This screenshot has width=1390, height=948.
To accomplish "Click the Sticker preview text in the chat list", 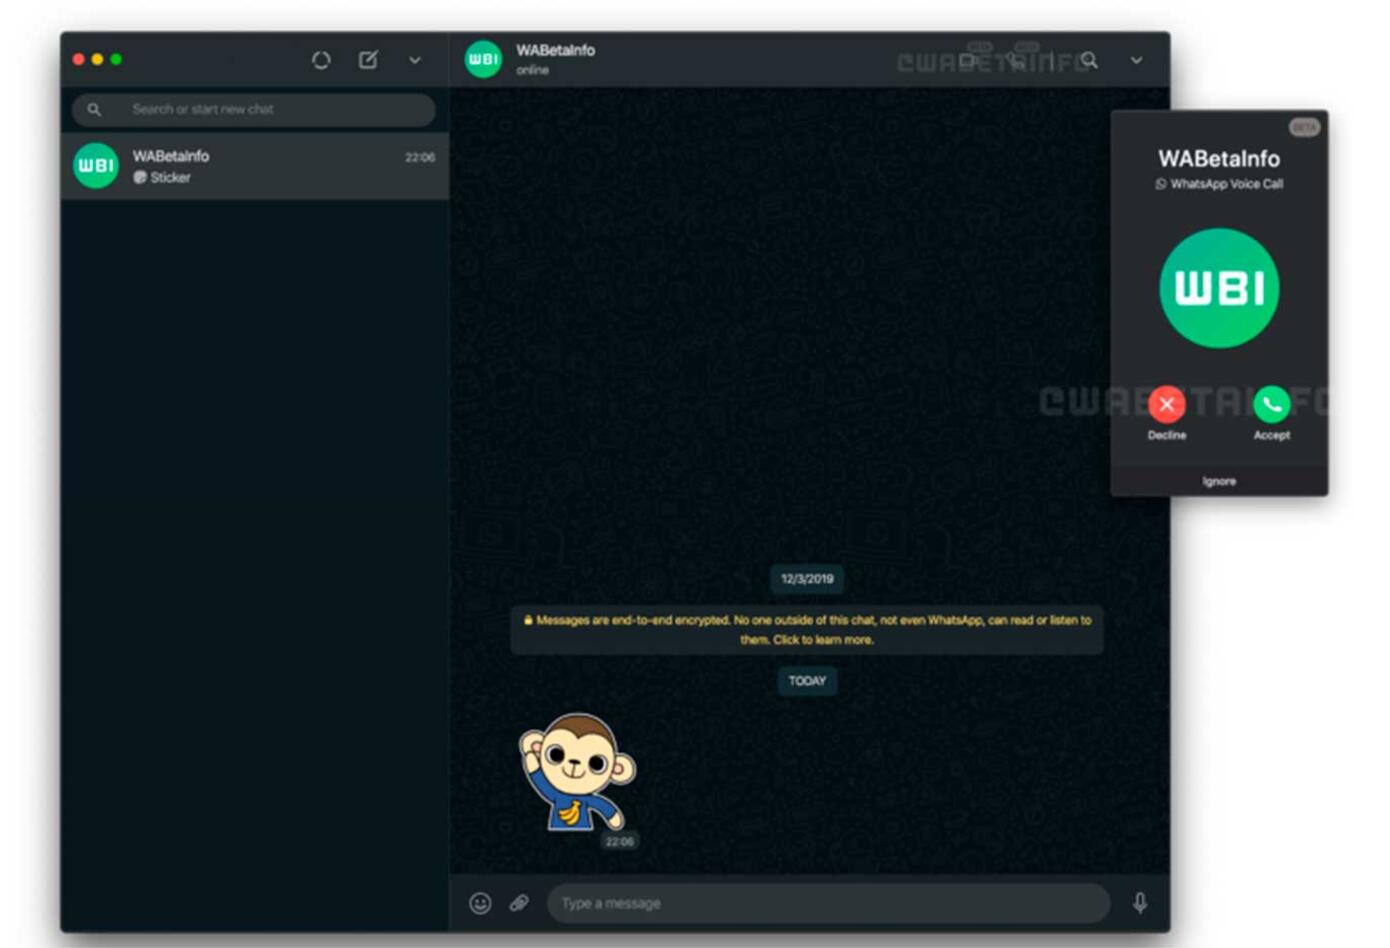I will click(170, 177).
